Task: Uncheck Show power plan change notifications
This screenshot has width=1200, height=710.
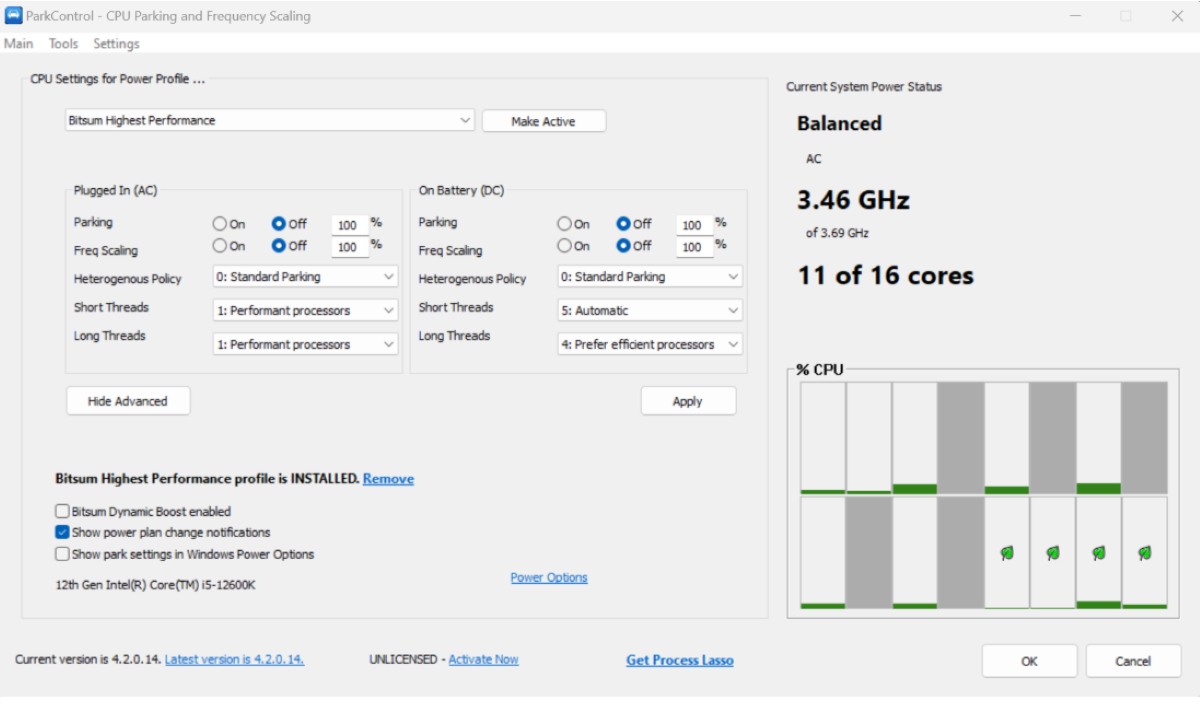Action: (x=63, y=533)
